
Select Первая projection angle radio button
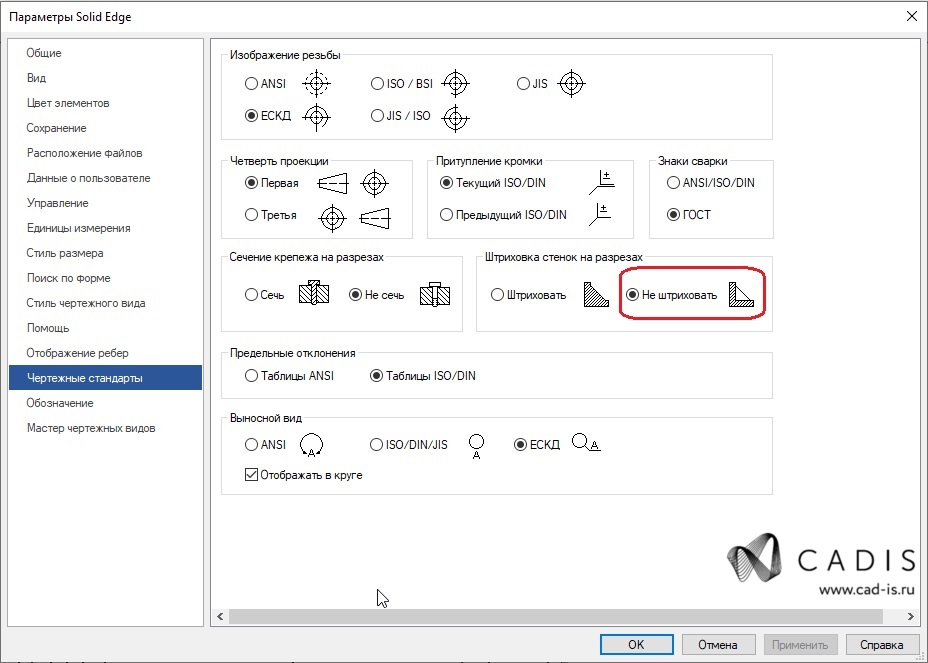[x=251, y=183]
